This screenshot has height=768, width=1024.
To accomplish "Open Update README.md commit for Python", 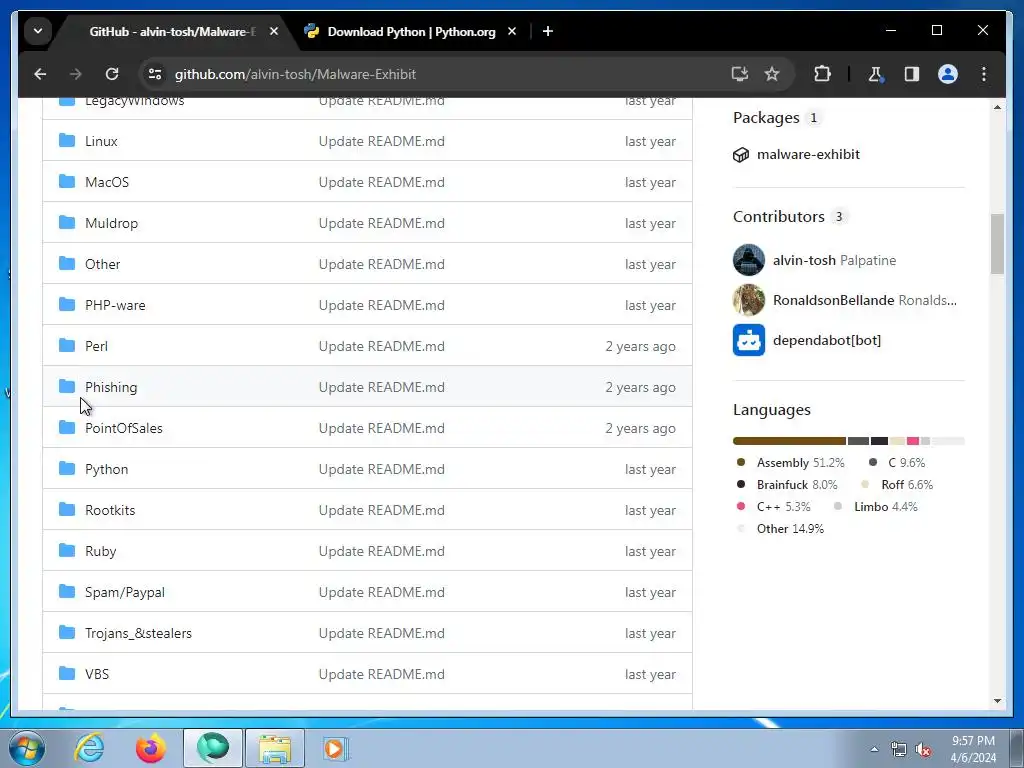I will point(381,469).
